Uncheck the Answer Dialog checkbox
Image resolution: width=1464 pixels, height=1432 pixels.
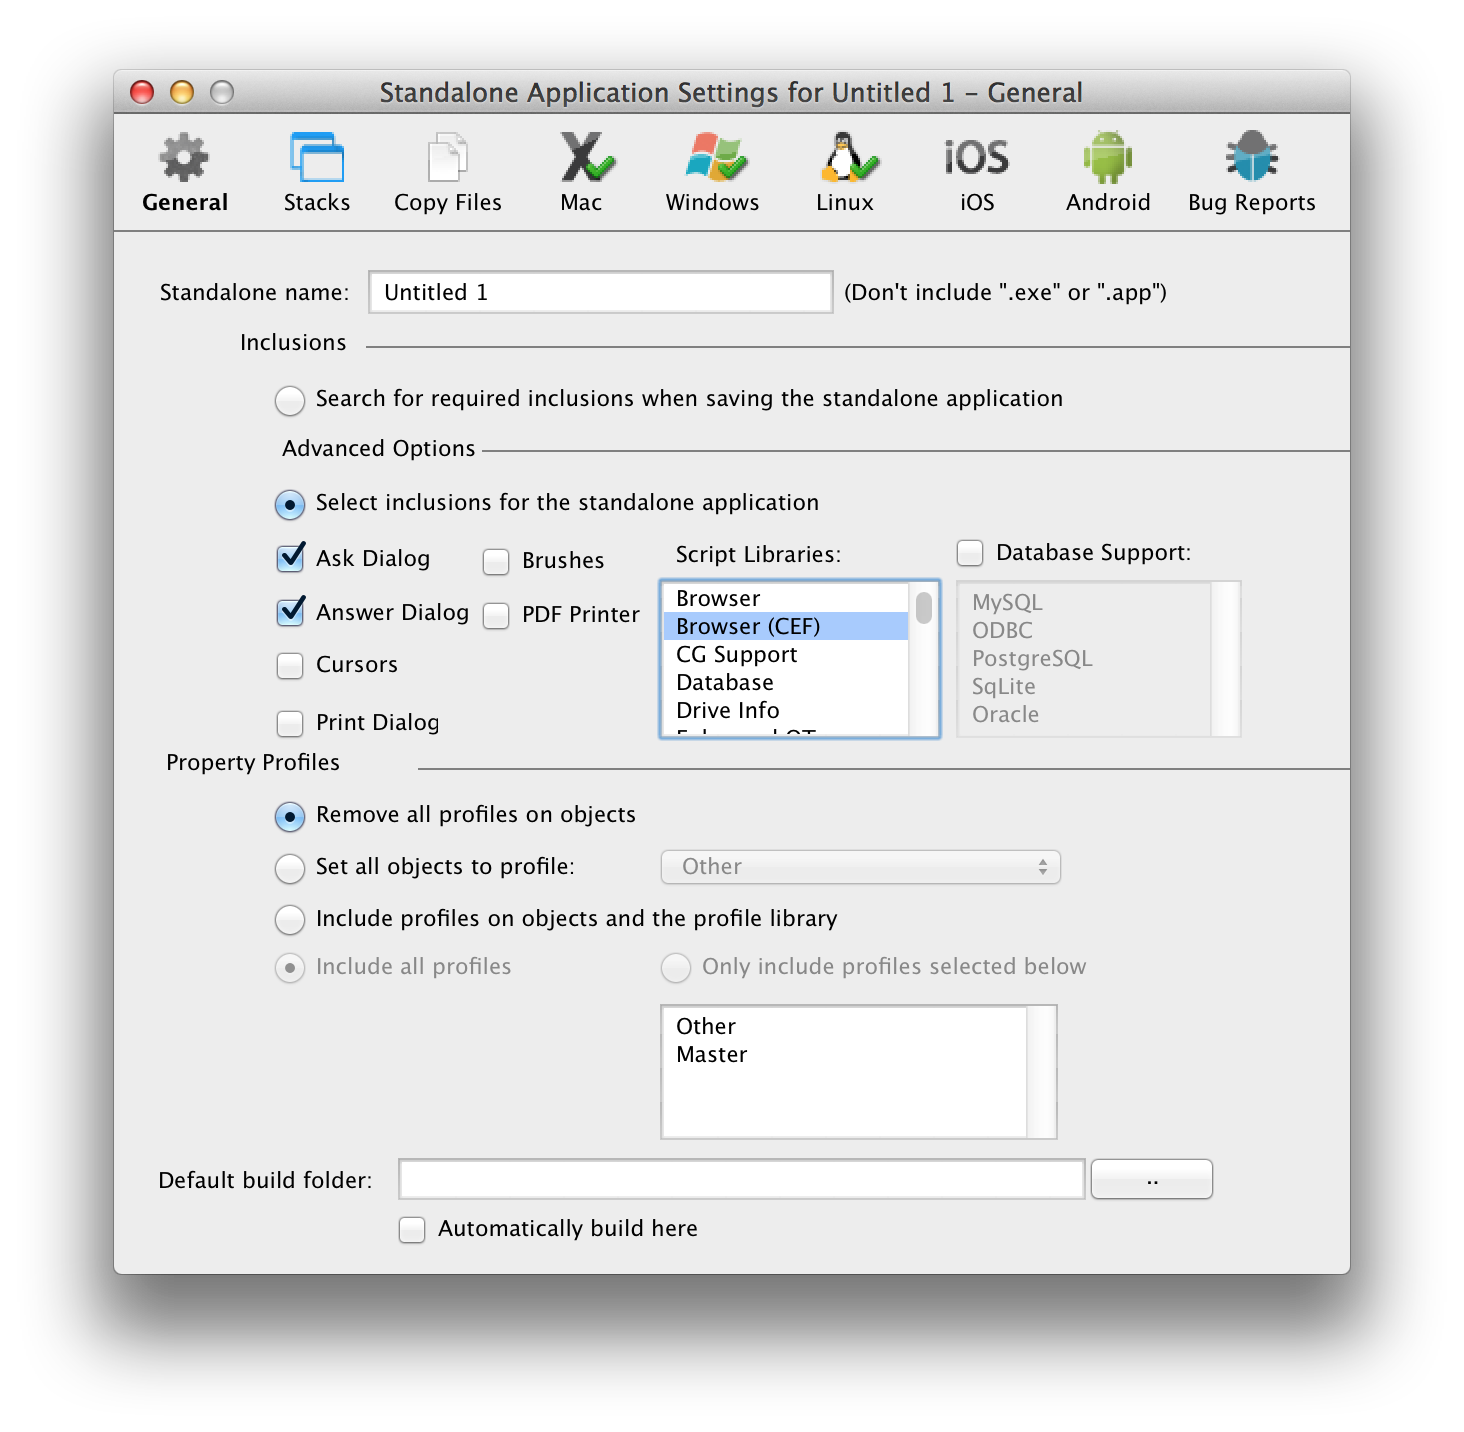(291, 612)
